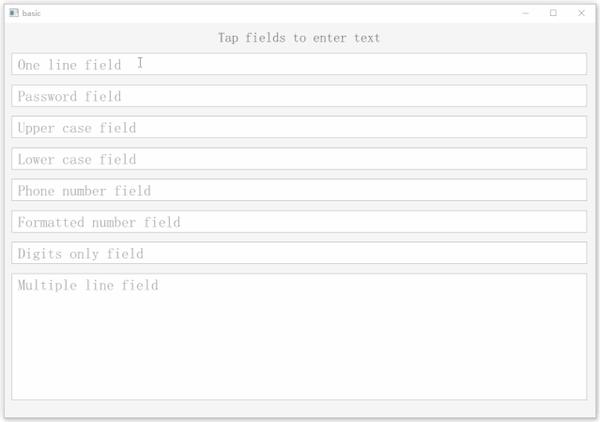Screen dimensions: 600x422
Task: Click the "Phone number field" placeholder text
Action: pos(84,190)
